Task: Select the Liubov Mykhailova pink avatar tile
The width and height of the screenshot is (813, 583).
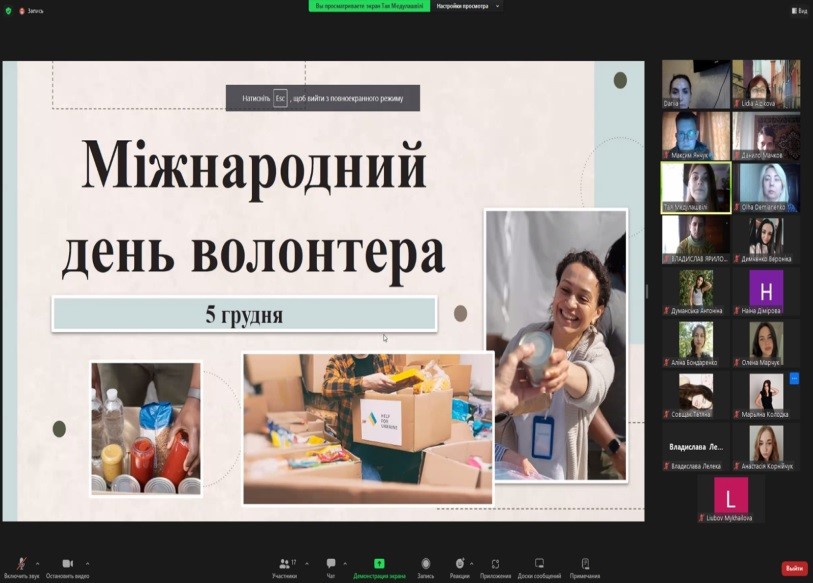Action: 731,498
